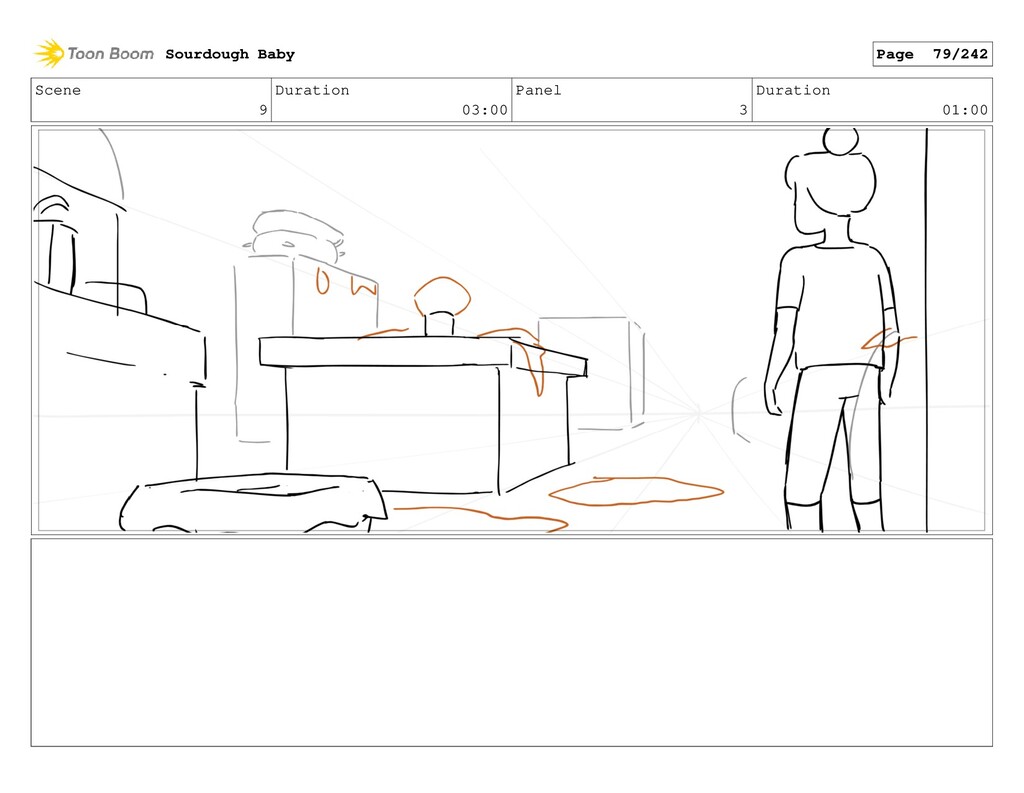Click the storyboard panel drawing
The image size is (1024, 793).
pyautogui.click(x=511, y=330)
